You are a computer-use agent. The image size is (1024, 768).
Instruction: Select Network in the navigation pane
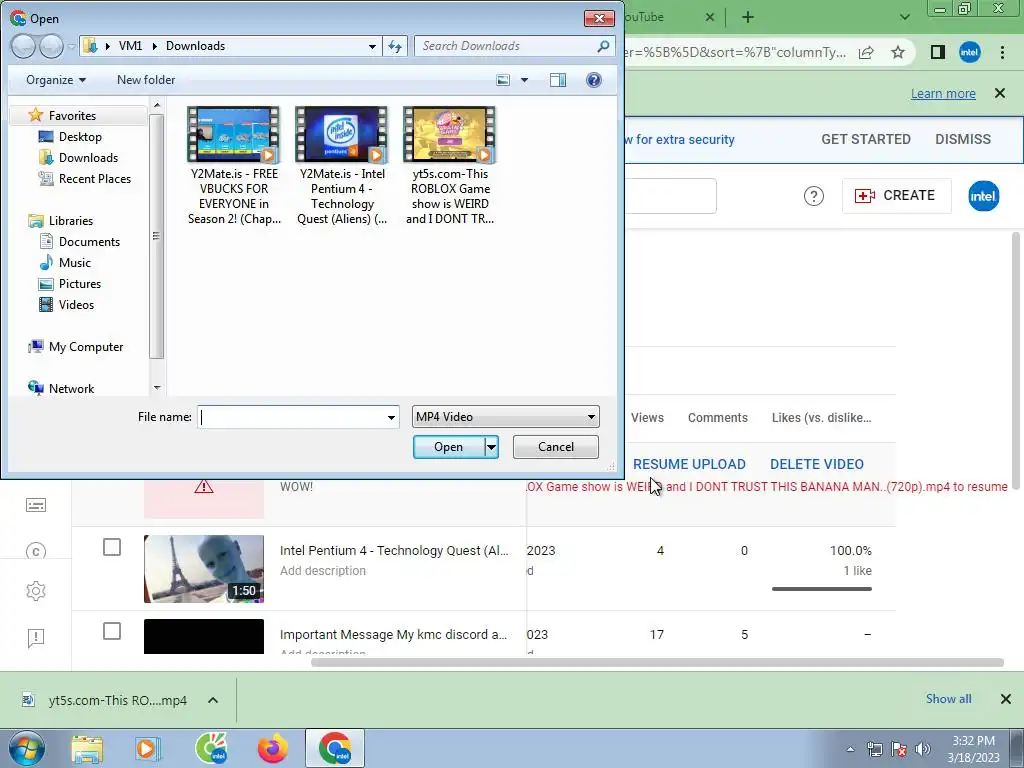71,389
